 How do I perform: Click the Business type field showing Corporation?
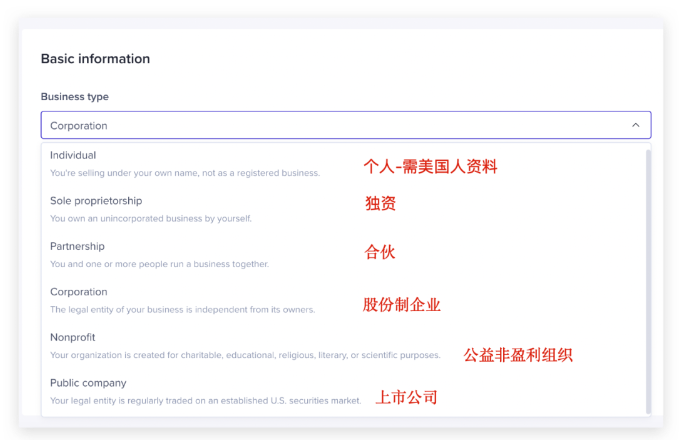330,125
